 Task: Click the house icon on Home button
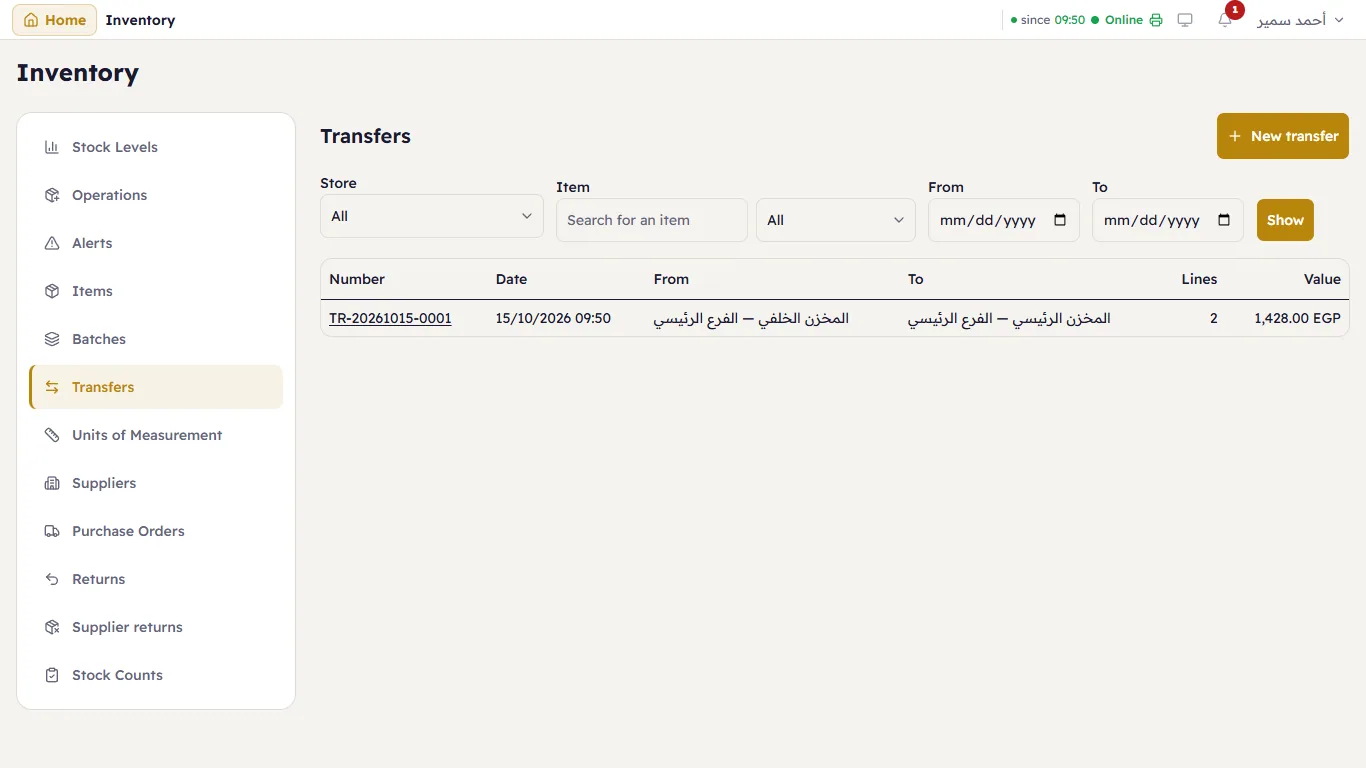click(x=31, y=20)
